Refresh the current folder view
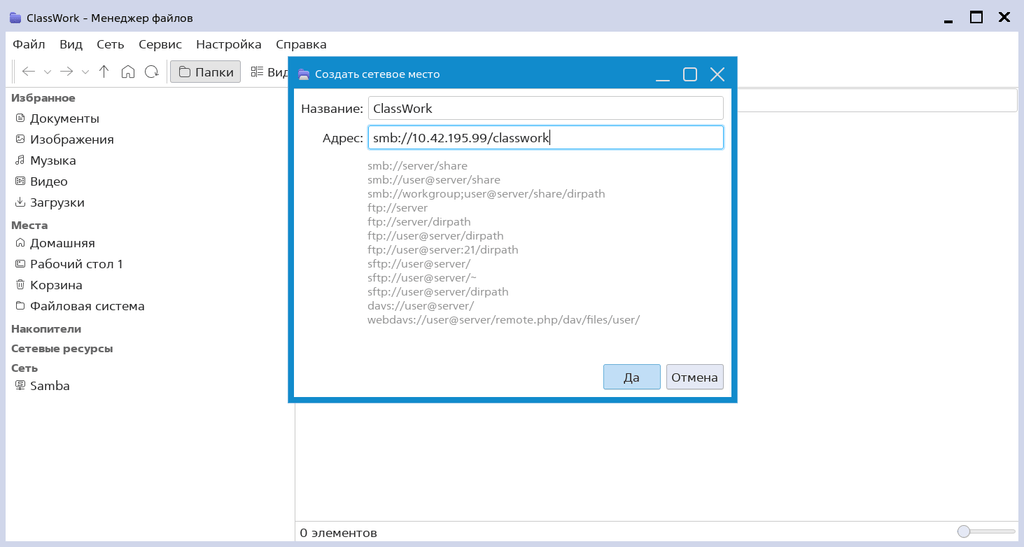 pyautogui.click(x=152, y=72)
